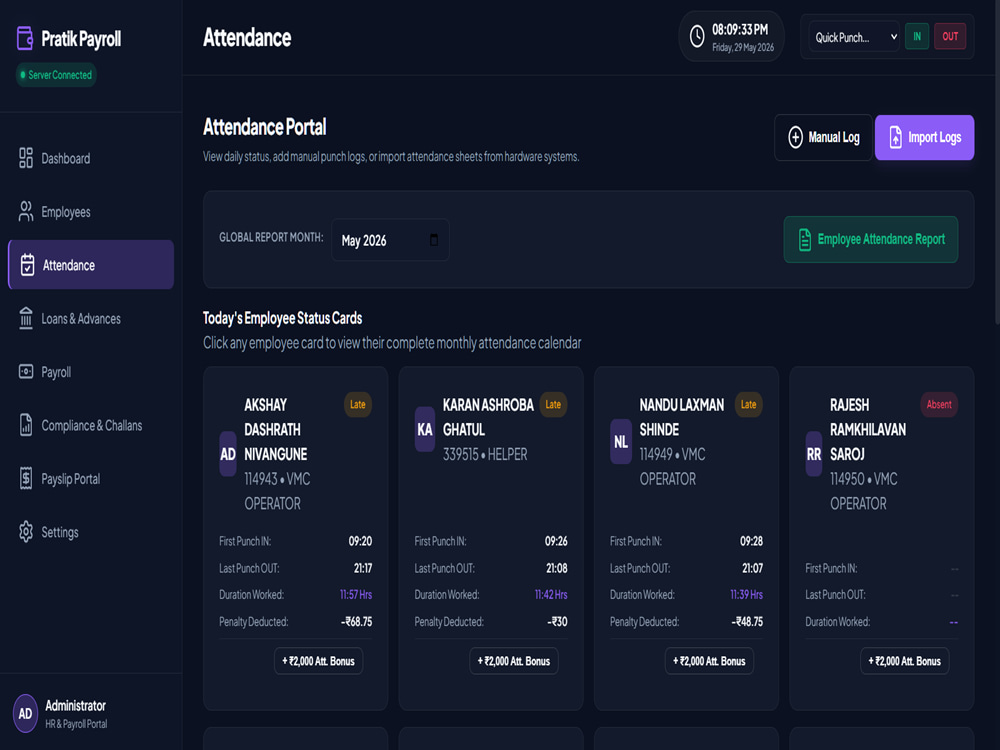
Task: Open the Settings menu item
Action: [x=91, y=532]
